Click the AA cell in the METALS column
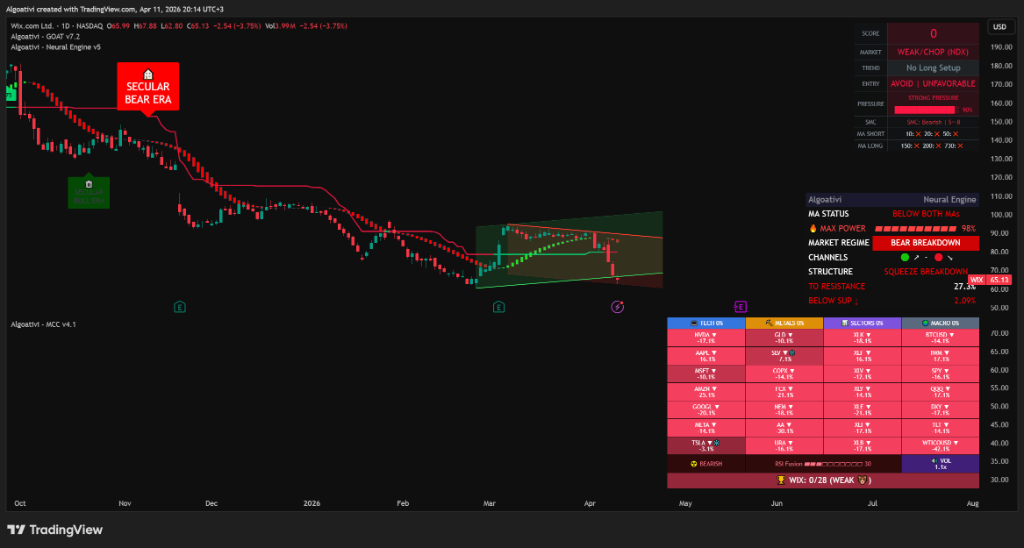The width and height of the screenshot is (1024, 548). [x=784, y=428]
